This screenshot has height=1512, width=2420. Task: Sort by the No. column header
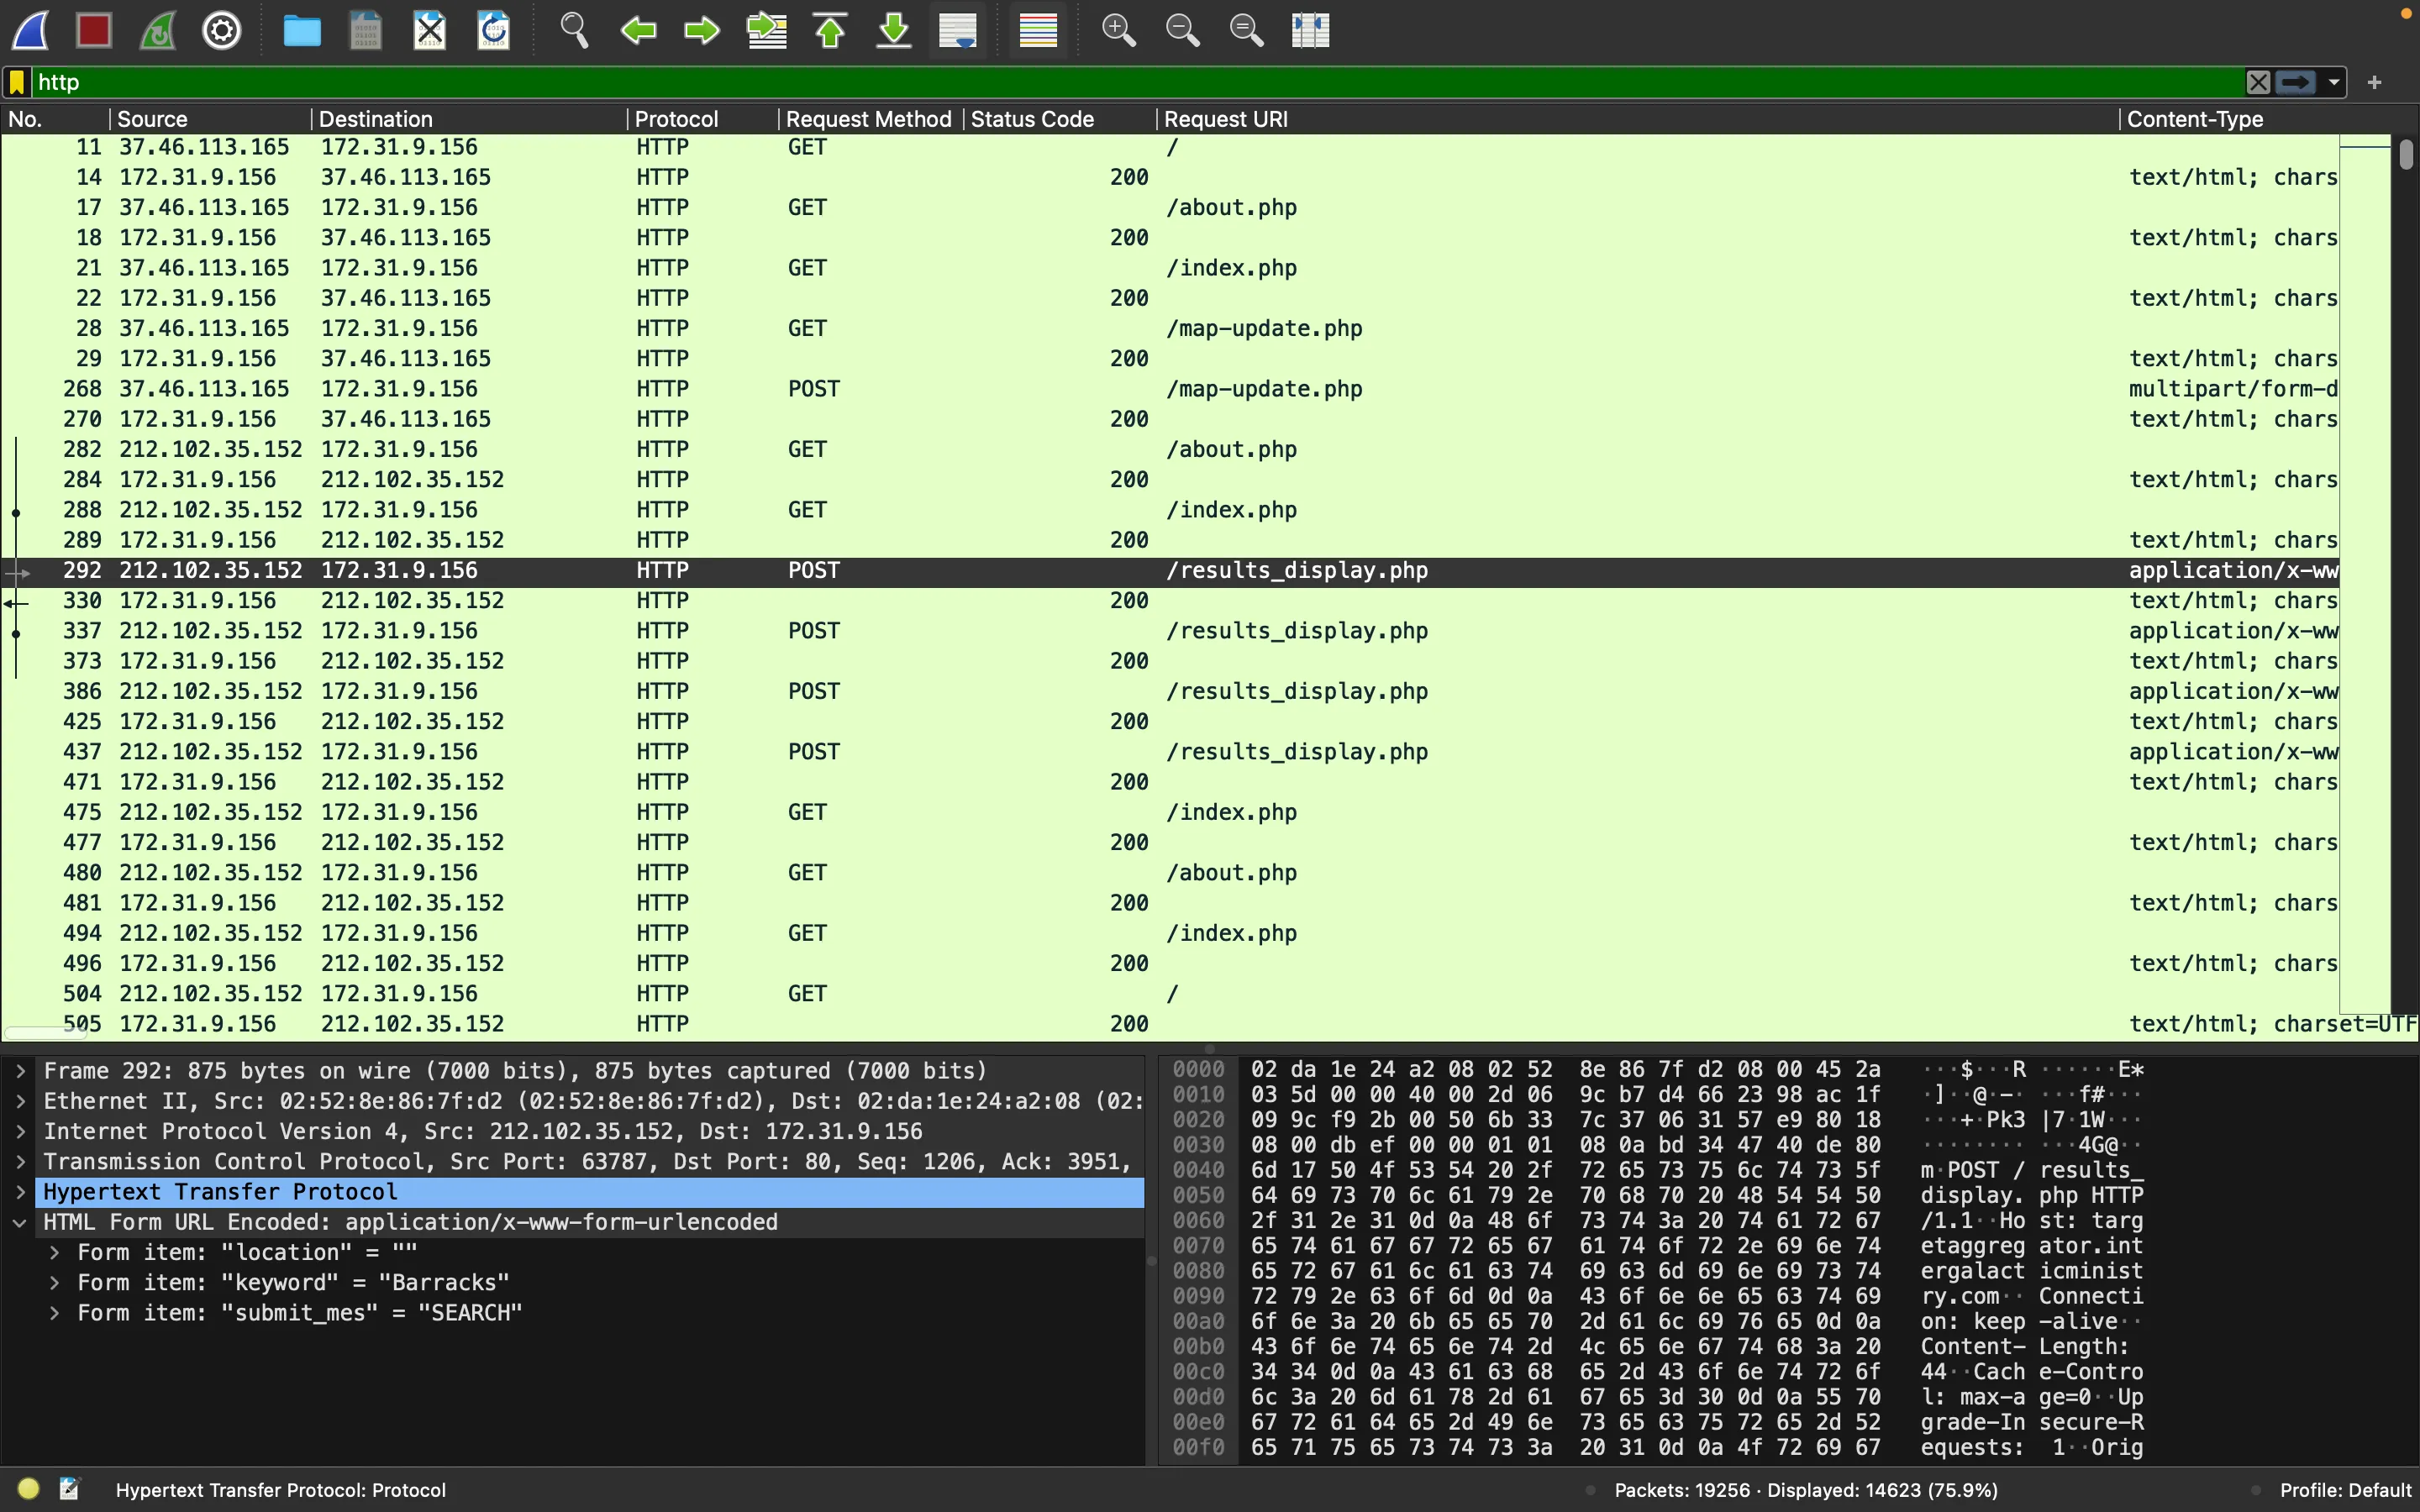55,119
